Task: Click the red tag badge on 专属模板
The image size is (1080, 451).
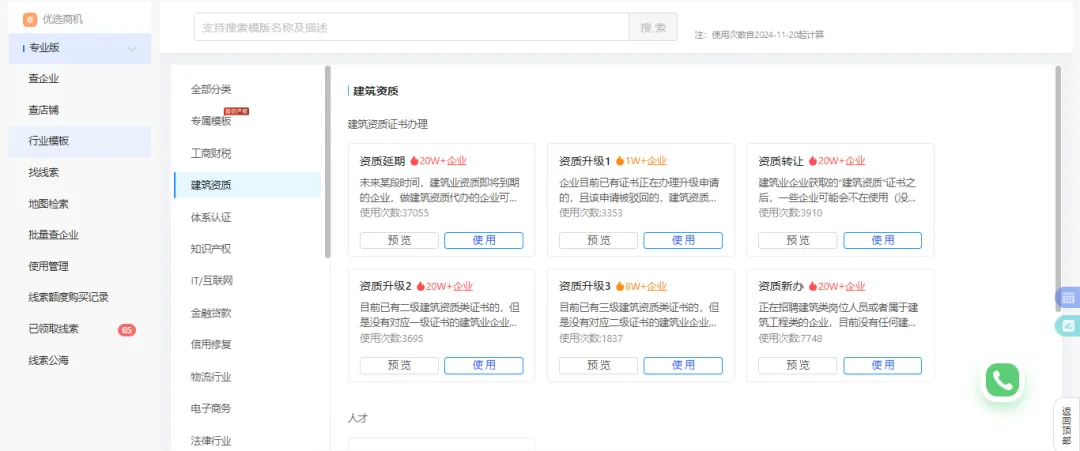Action: point(236,111)
